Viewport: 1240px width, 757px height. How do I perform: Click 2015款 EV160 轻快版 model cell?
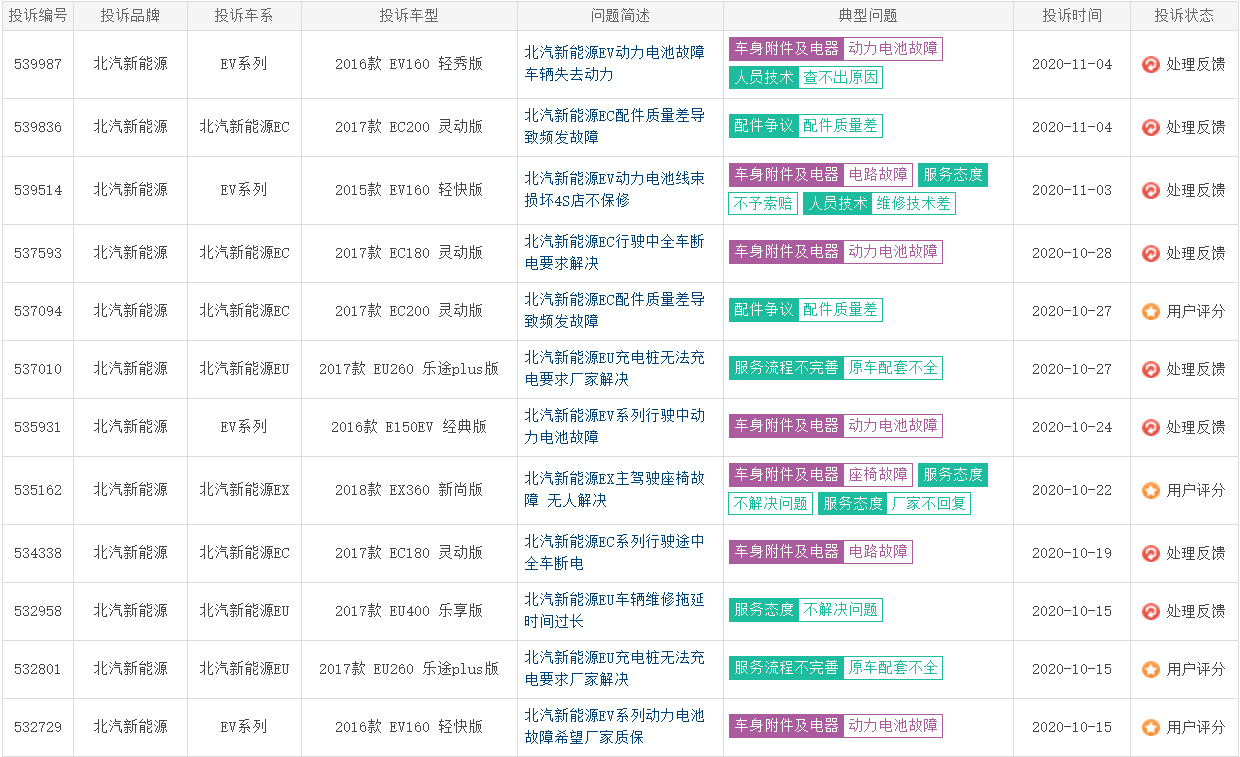[x=409, y=190]
